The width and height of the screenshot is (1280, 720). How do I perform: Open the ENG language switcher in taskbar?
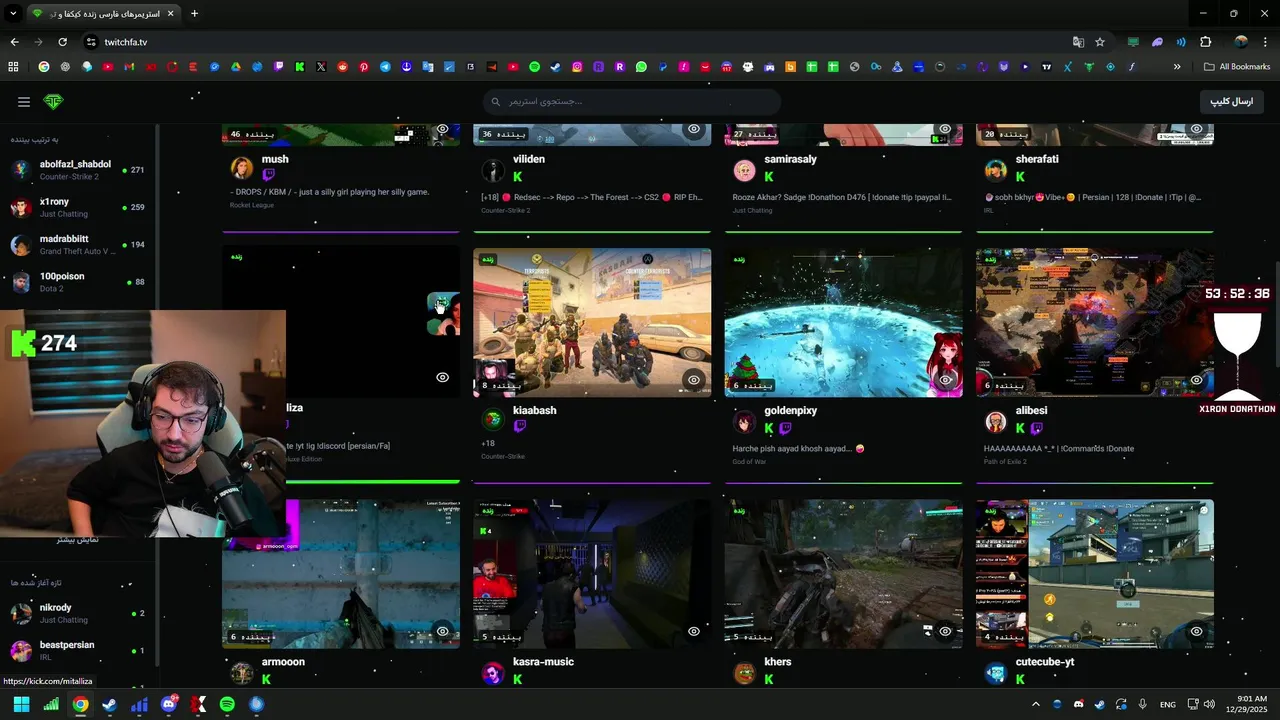1168,705
